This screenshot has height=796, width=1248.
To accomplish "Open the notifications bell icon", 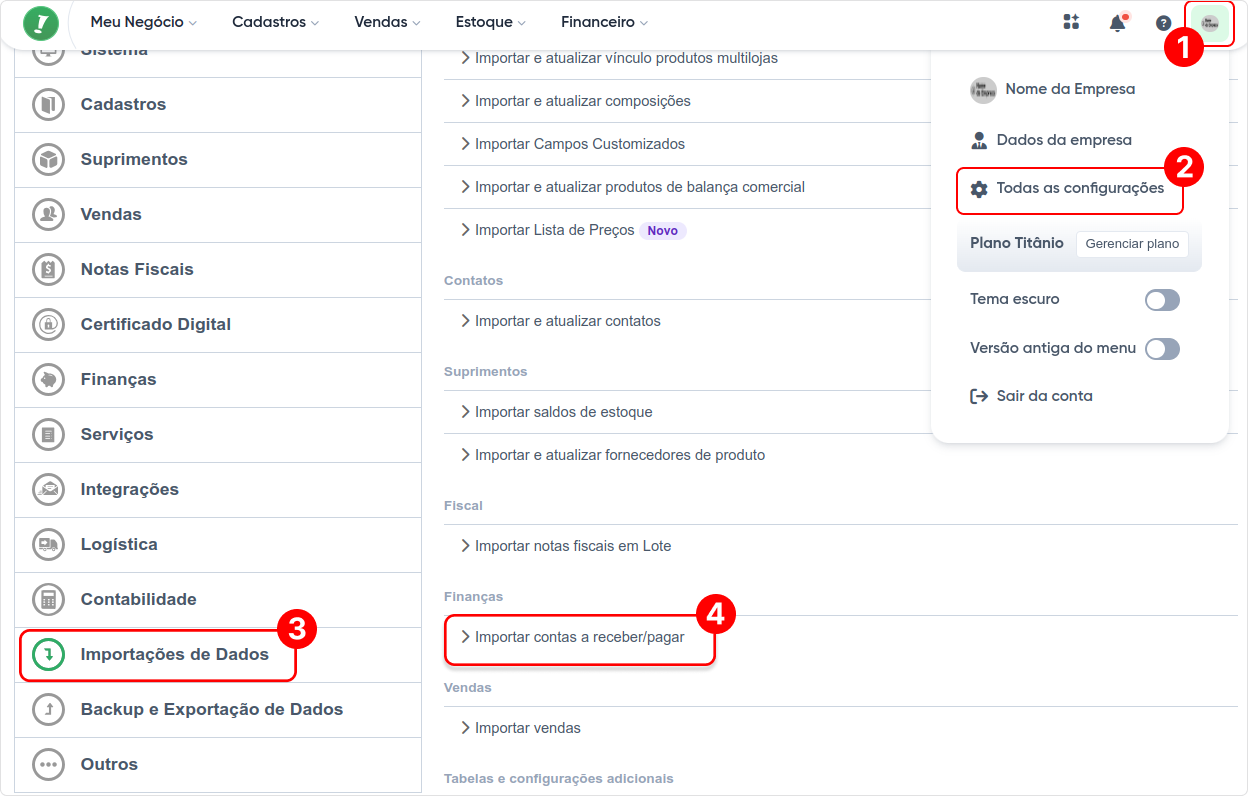I will (x=1118, y=22).
